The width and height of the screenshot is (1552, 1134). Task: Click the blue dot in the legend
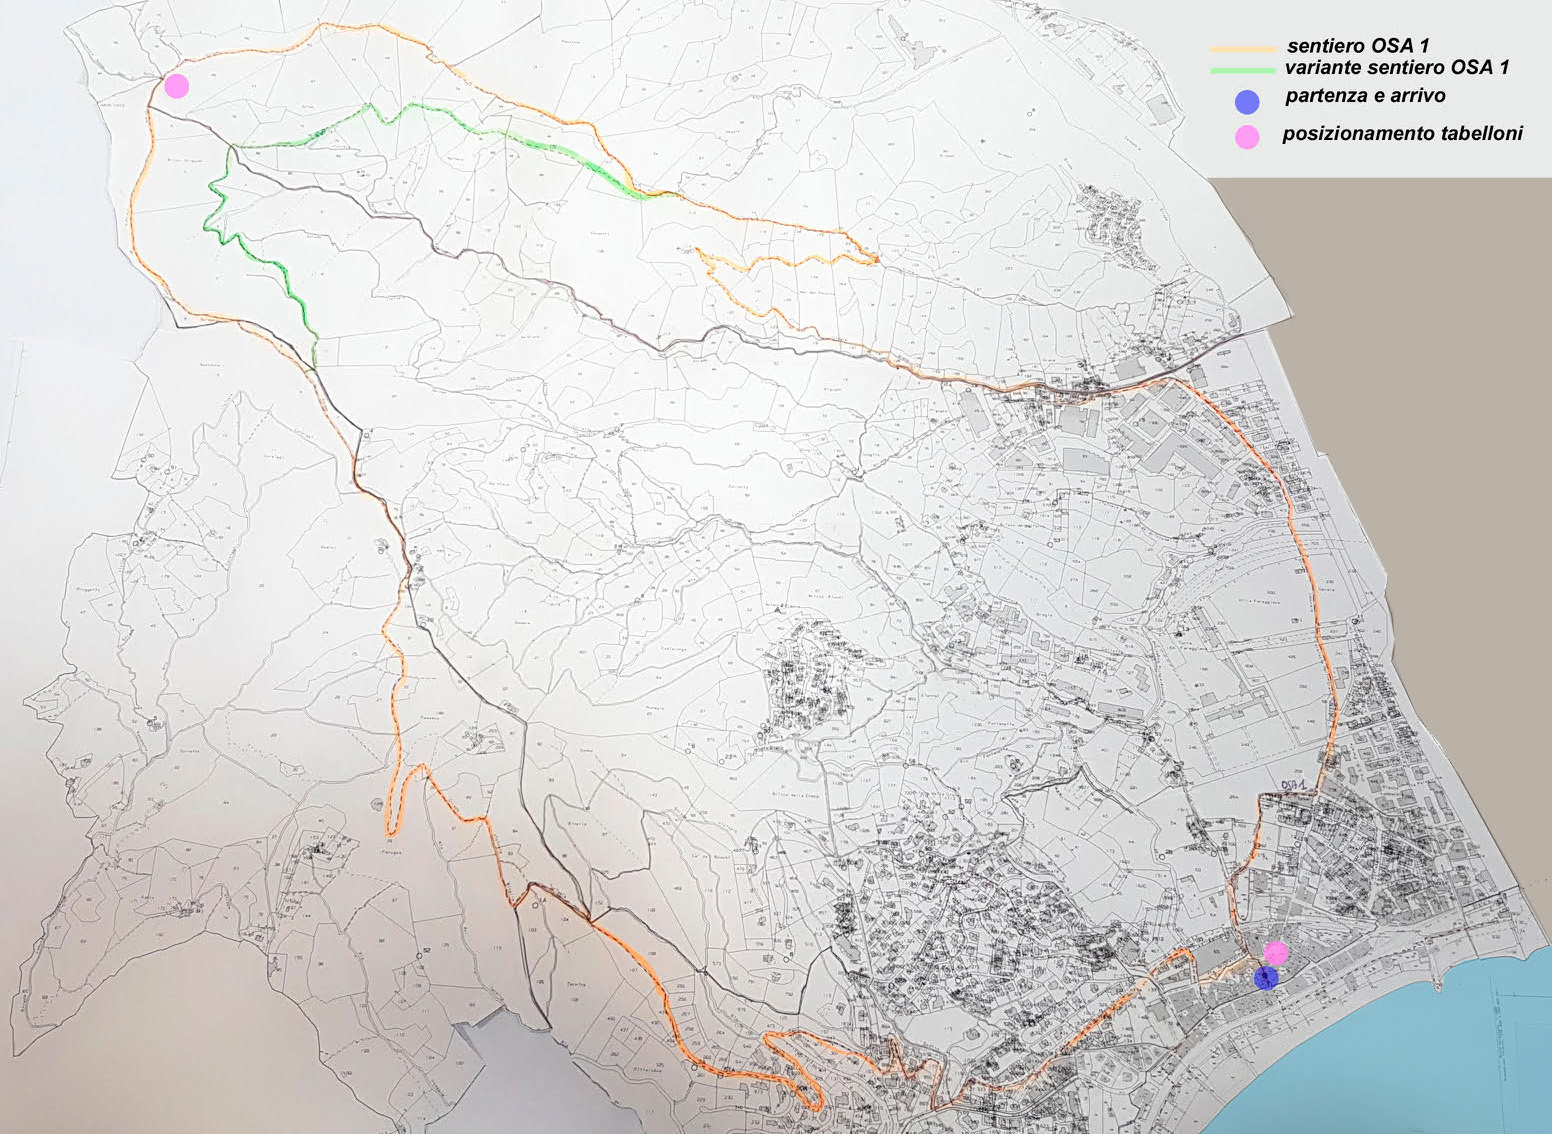click(1246, 101)
